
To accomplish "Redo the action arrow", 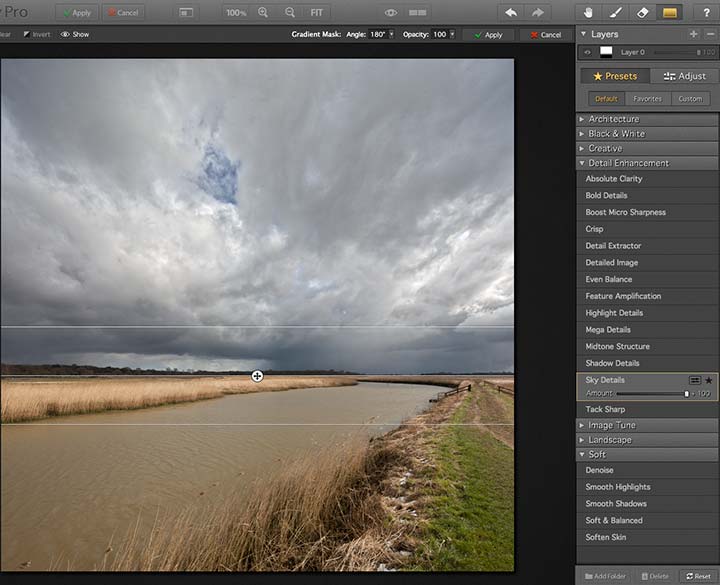I will click(538, 12).
